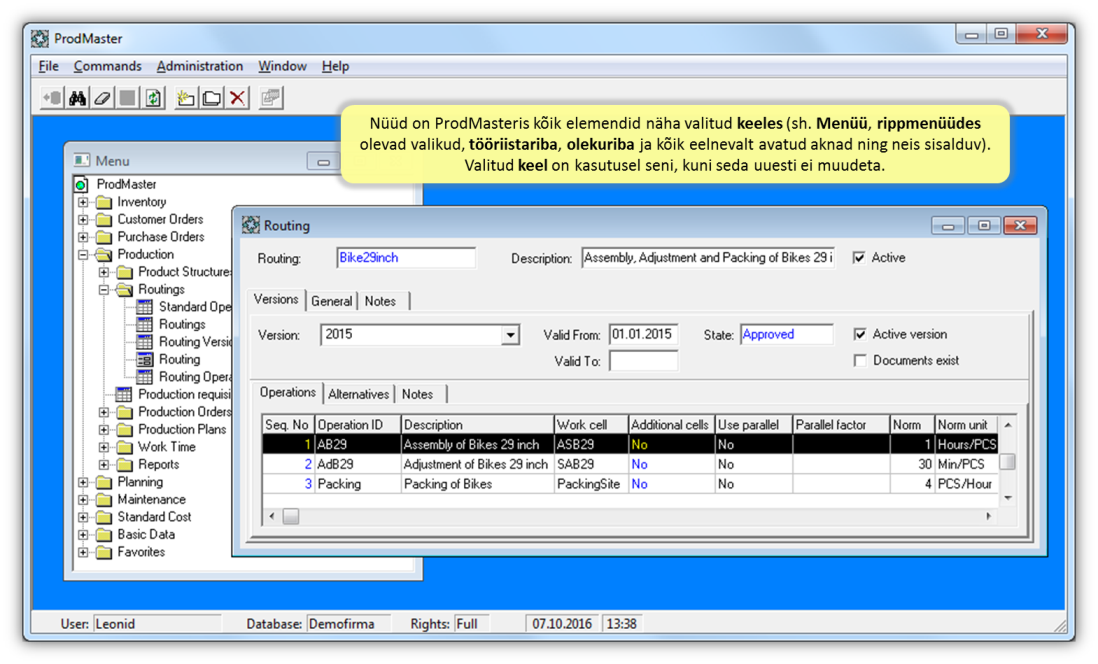Viewport: 1098px width, 664px height.
Task: Click the grey square toolbar icon
Action: [127, 98]
